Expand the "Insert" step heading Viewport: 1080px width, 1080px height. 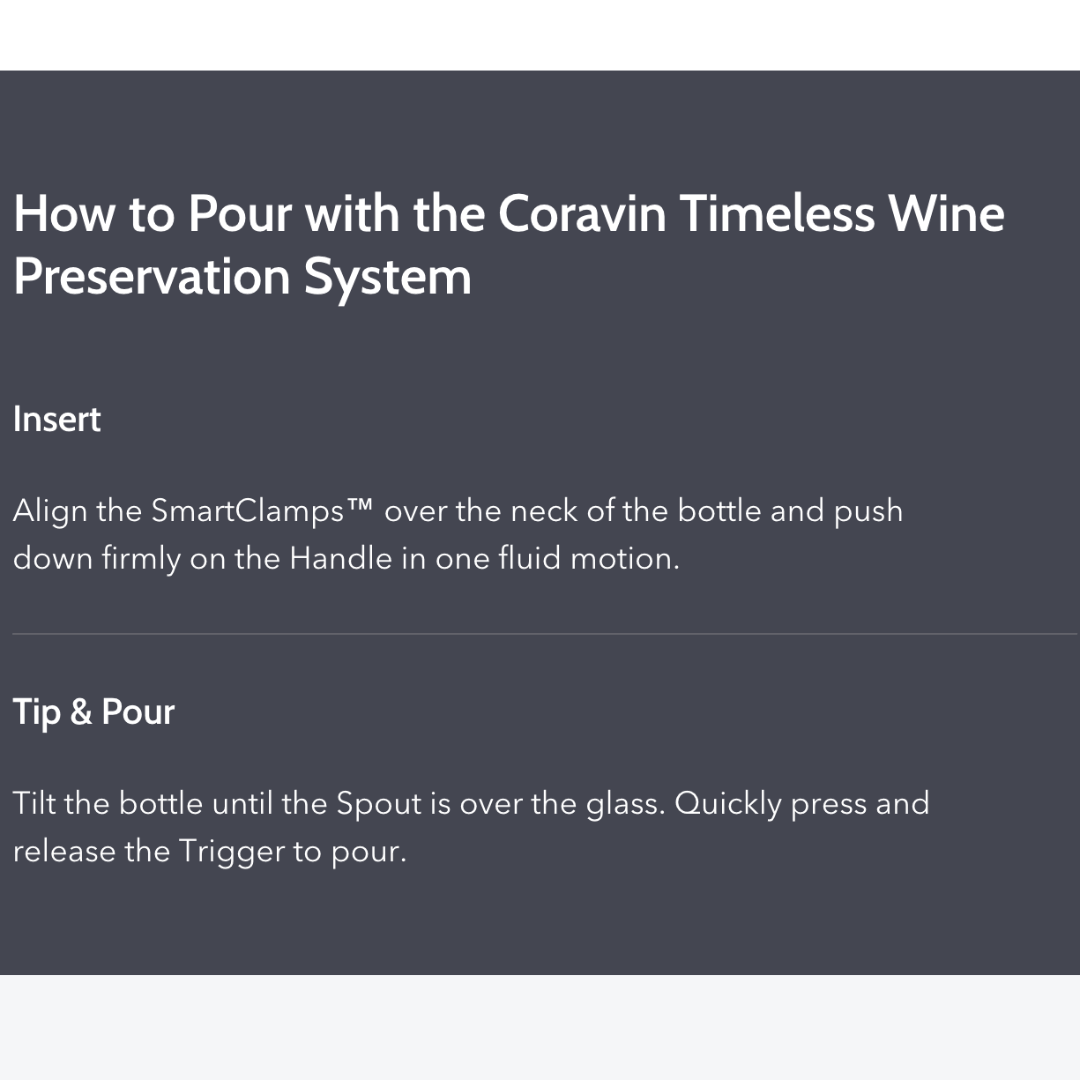click(x=57, y=419)
